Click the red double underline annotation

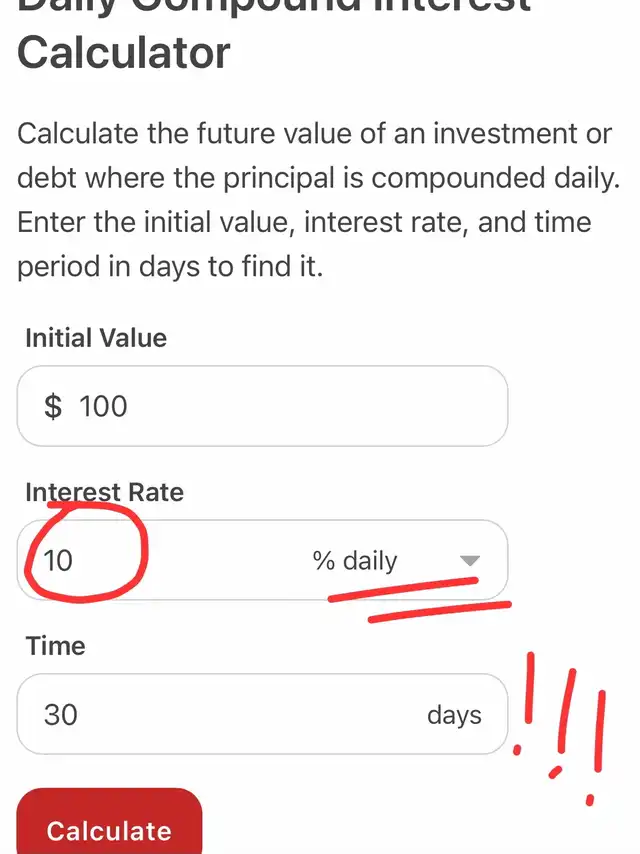pos(420,602)
